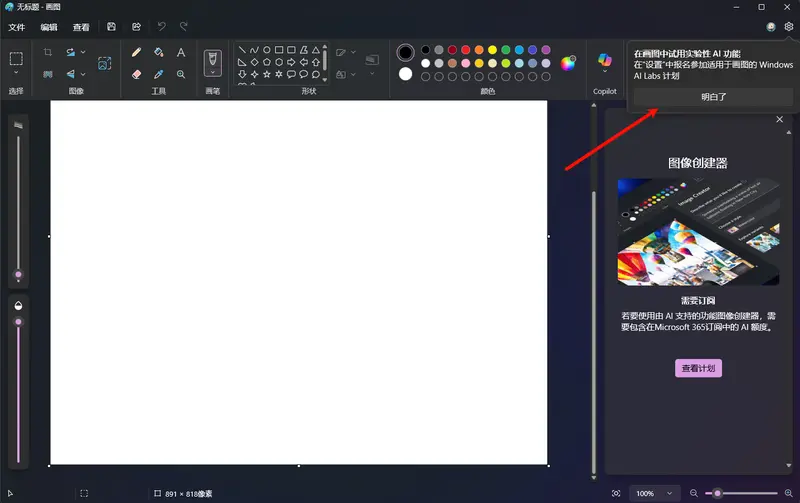Pick the diamond shape
Screen dimensions: 800x503
pyautogui.click(x=255, y=62)
